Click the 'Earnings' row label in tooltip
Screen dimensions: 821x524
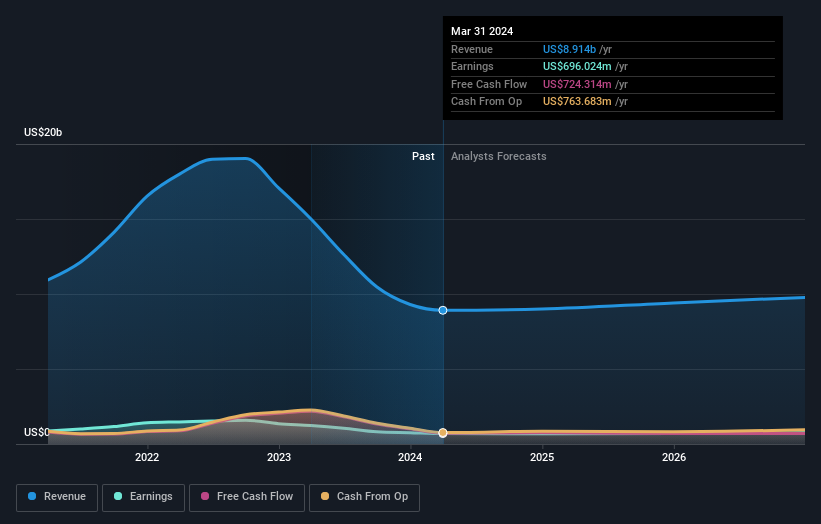coord(472,66)
